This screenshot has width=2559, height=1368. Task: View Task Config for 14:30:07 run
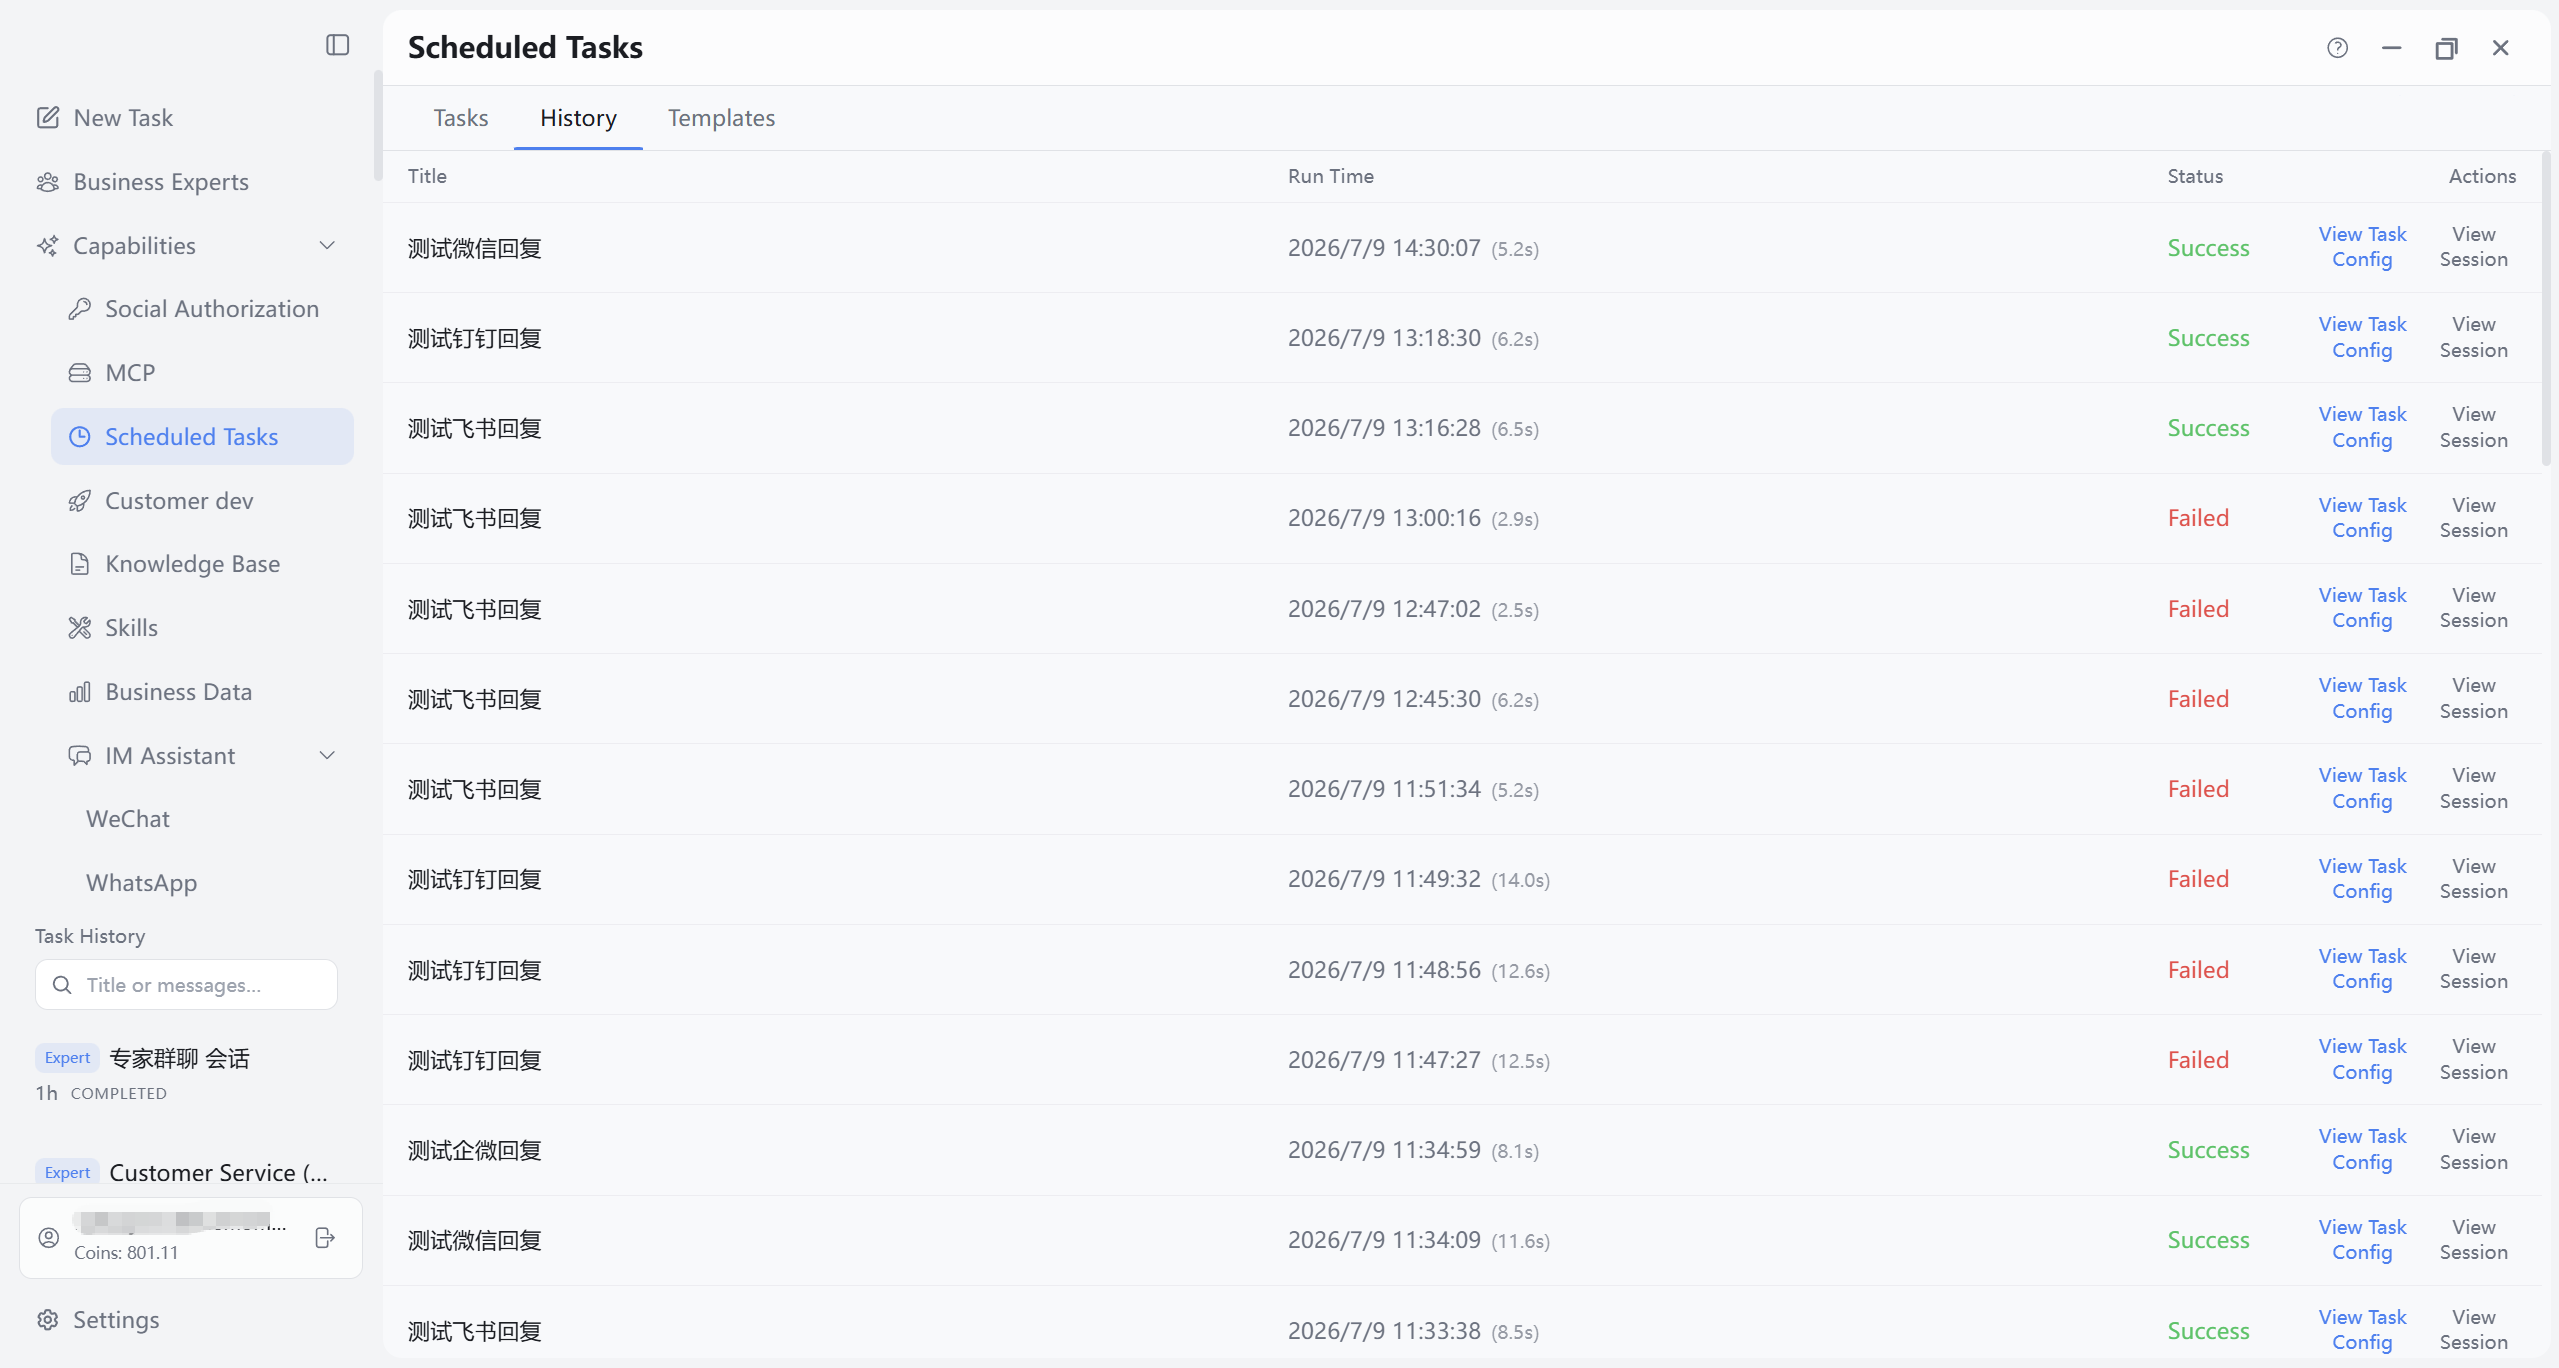tap(2362, 247)
